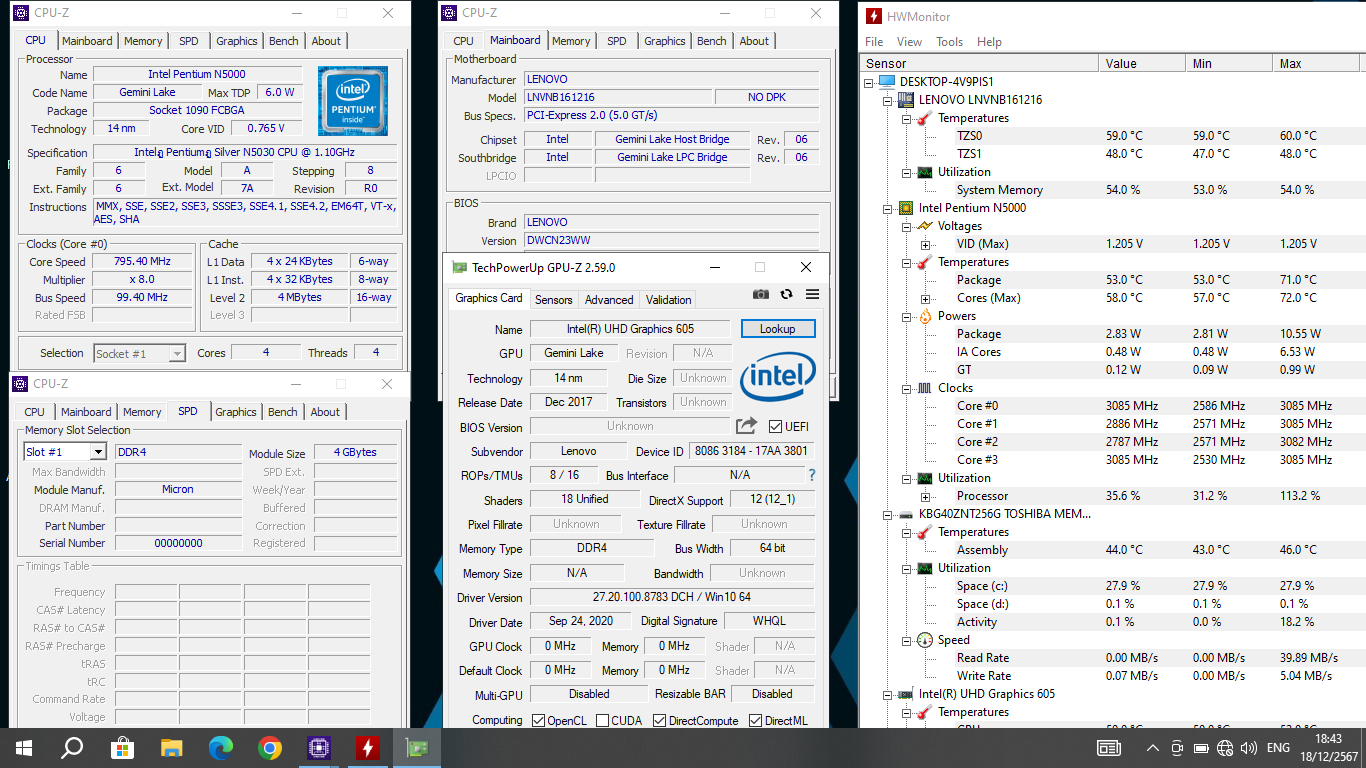The image size is (1366, 768).
Task: Launch Microsoft Edge from the taskbar
Action: point(220,748)
